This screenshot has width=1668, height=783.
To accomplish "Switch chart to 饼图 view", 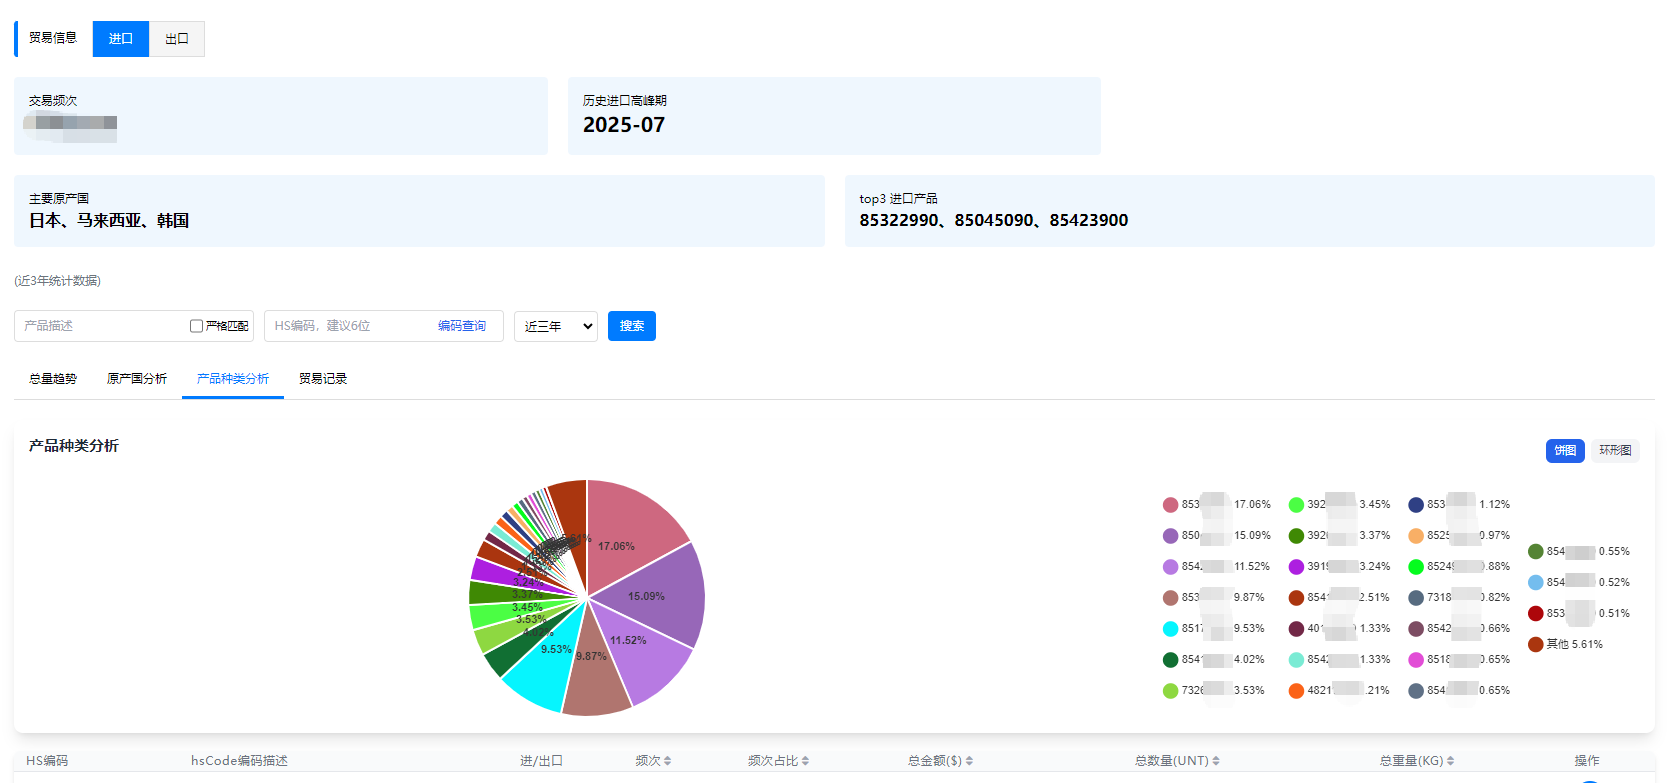I will pyautogui.click(x=1565, y=451).
